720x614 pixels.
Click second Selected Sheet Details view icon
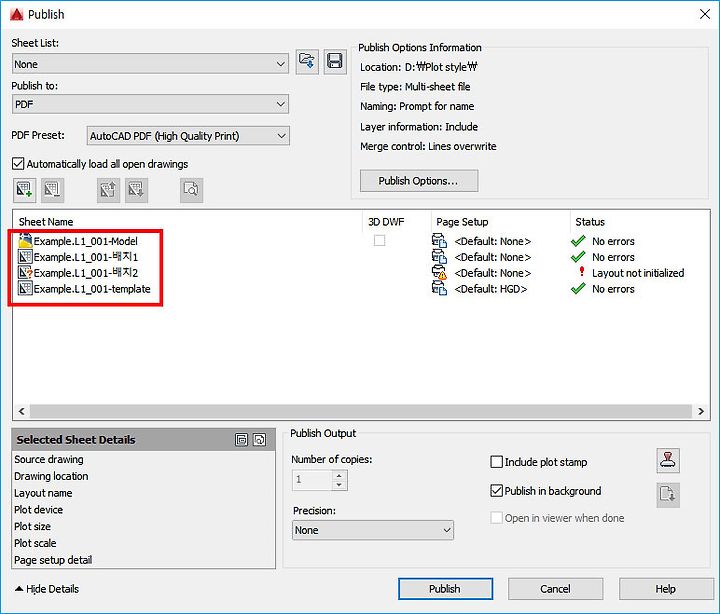point(259,439)
